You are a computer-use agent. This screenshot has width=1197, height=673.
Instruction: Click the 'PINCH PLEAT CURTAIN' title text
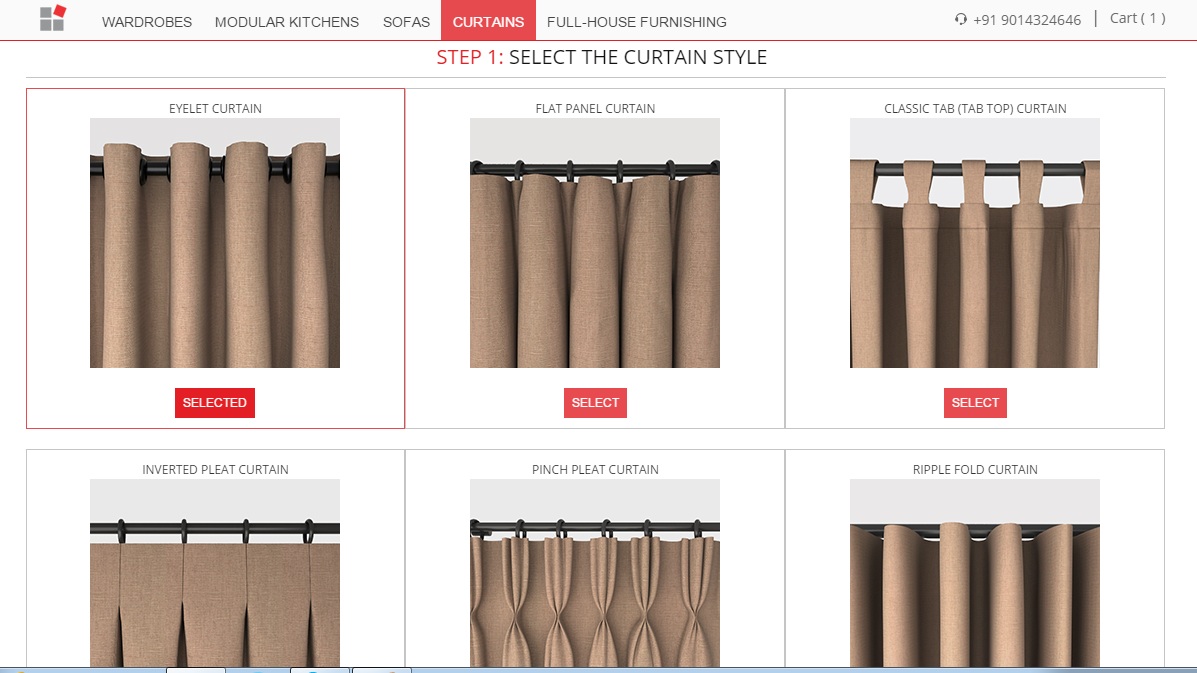pyautogui.click(x=595, y=469)
